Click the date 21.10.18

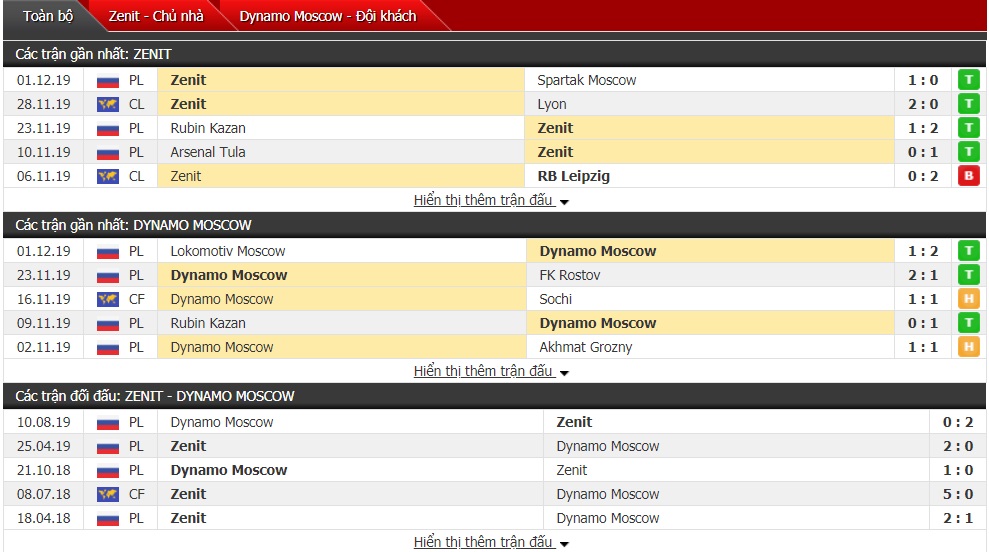coord(44,470)
